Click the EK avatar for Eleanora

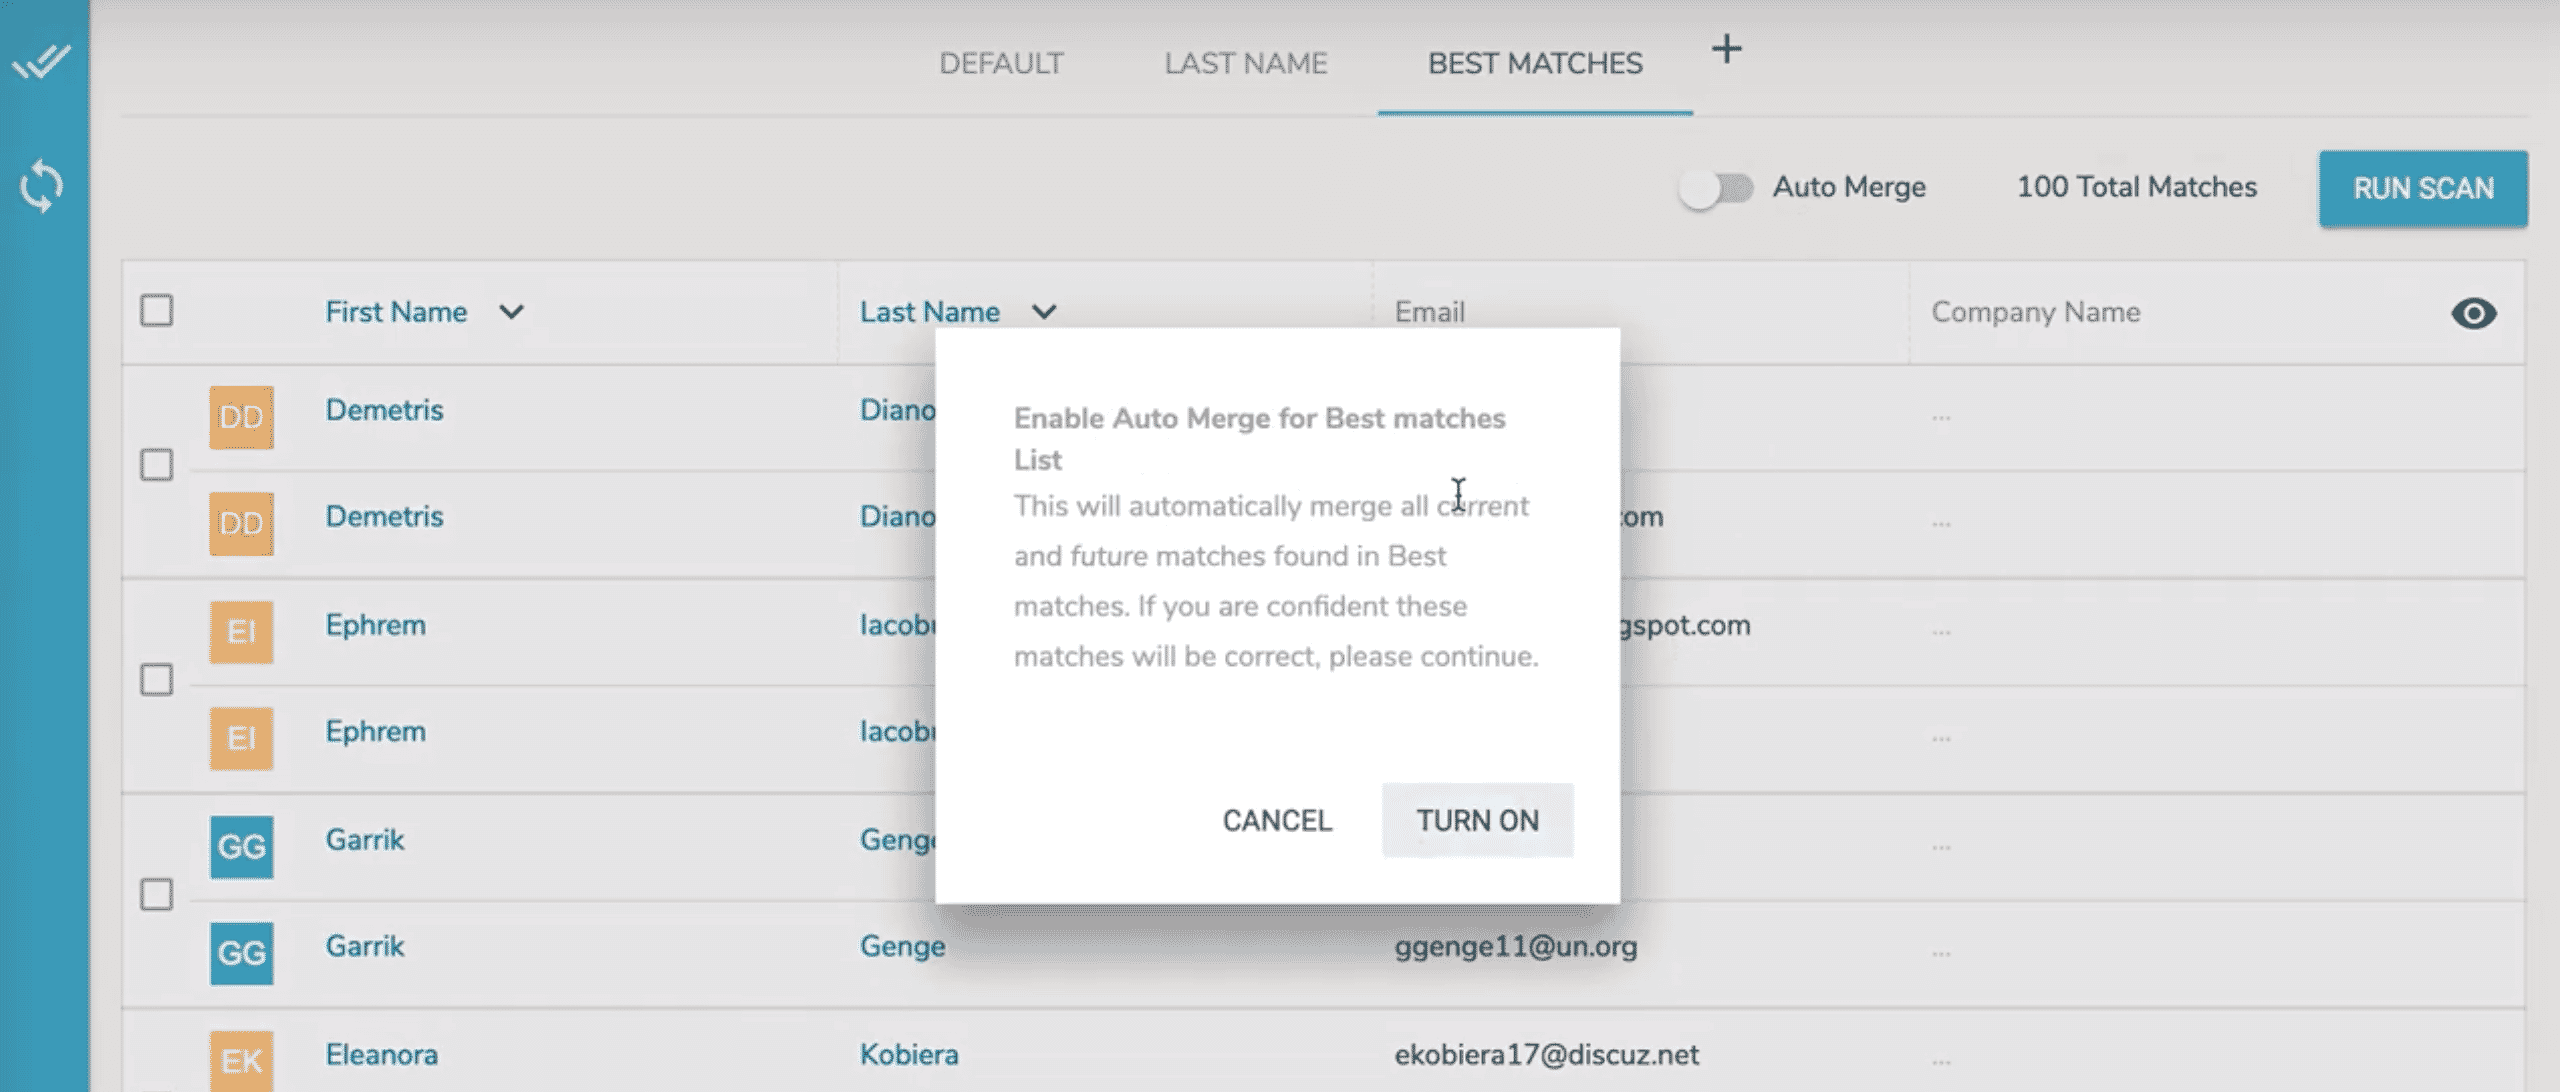pos(241,1060)
